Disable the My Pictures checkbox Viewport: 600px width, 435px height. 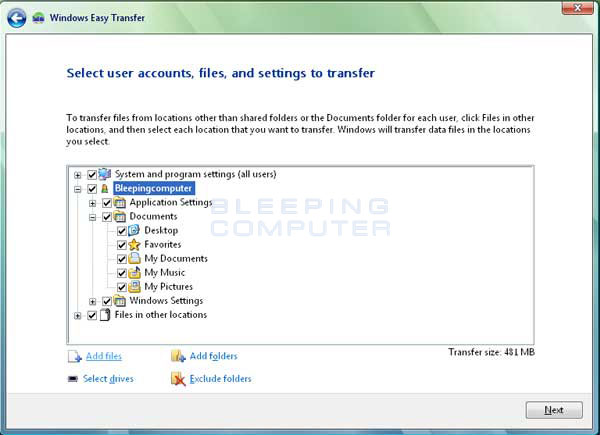pos(122,287)
